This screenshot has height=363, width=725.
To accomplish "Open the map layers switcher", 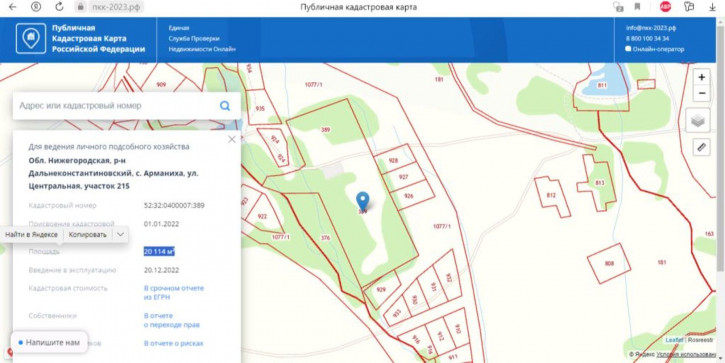I will point(698,121).
